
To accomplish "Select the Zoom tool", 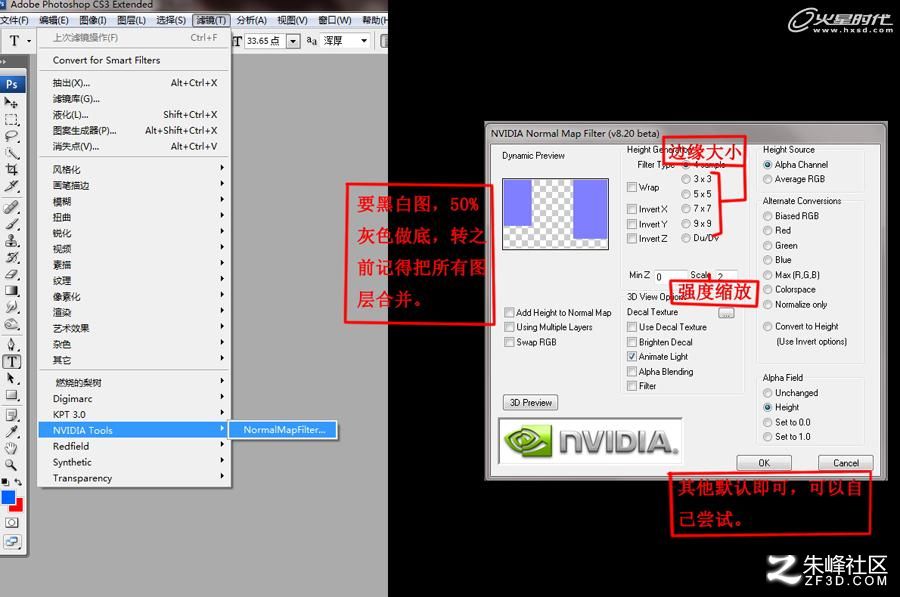I will click(x=11, y=465).
